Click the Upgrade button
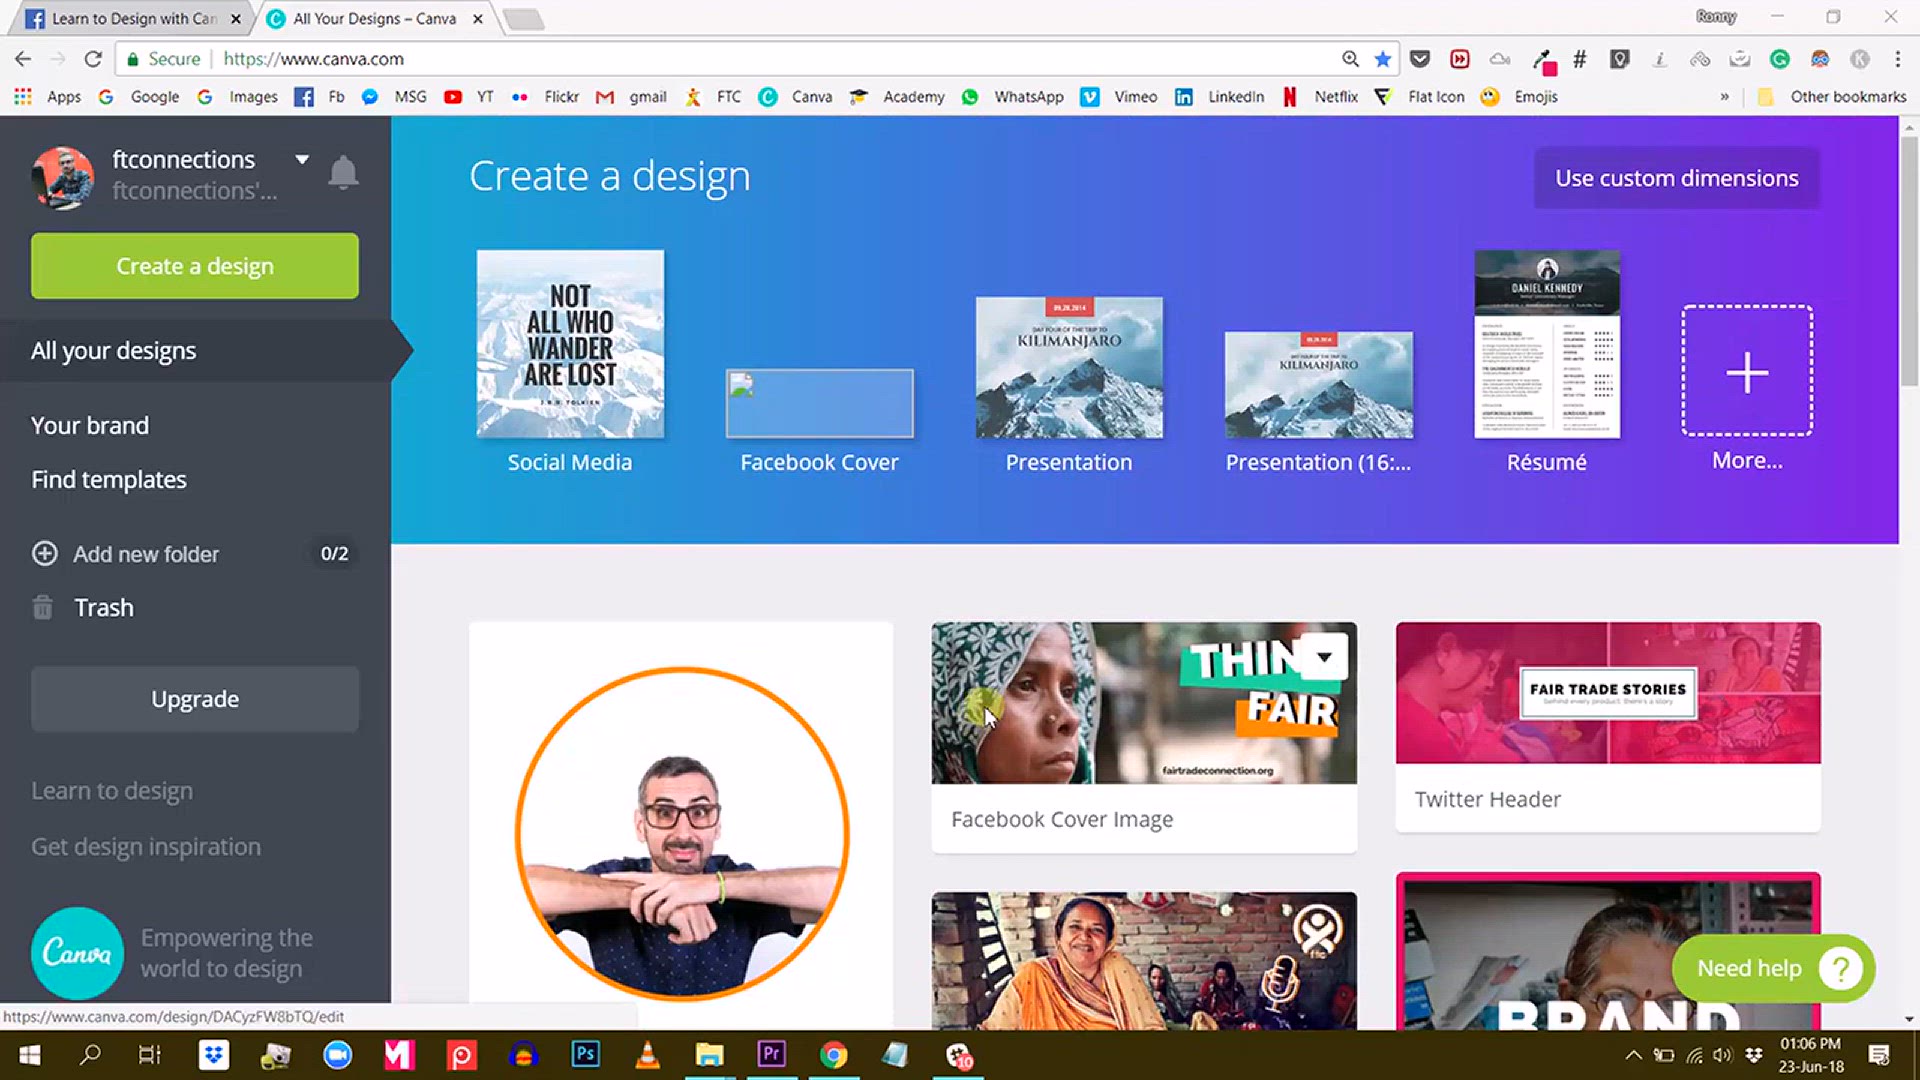Image resolution: width=1920 pixels, height=1080 pixels. click(x=195, y=699)
